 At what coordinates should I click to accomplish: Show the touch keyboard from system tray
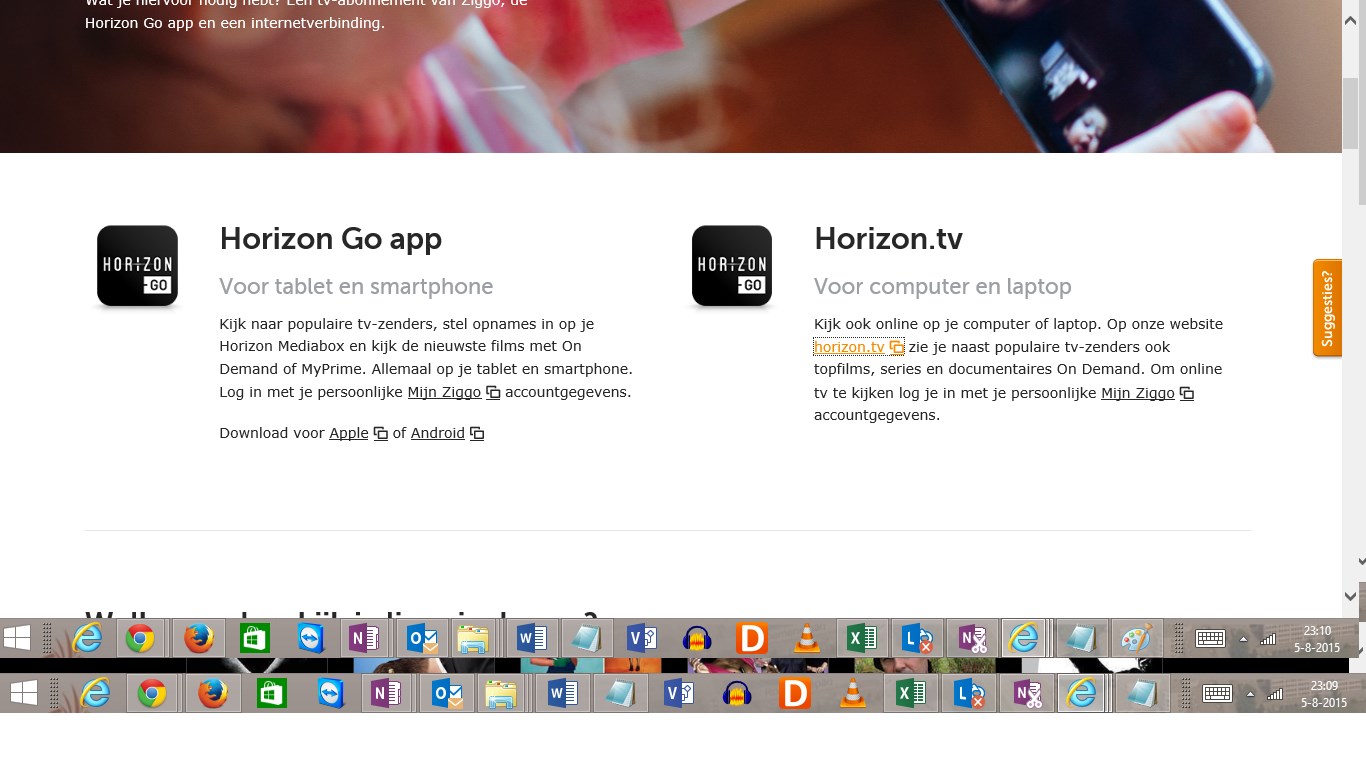(1213, 637)
